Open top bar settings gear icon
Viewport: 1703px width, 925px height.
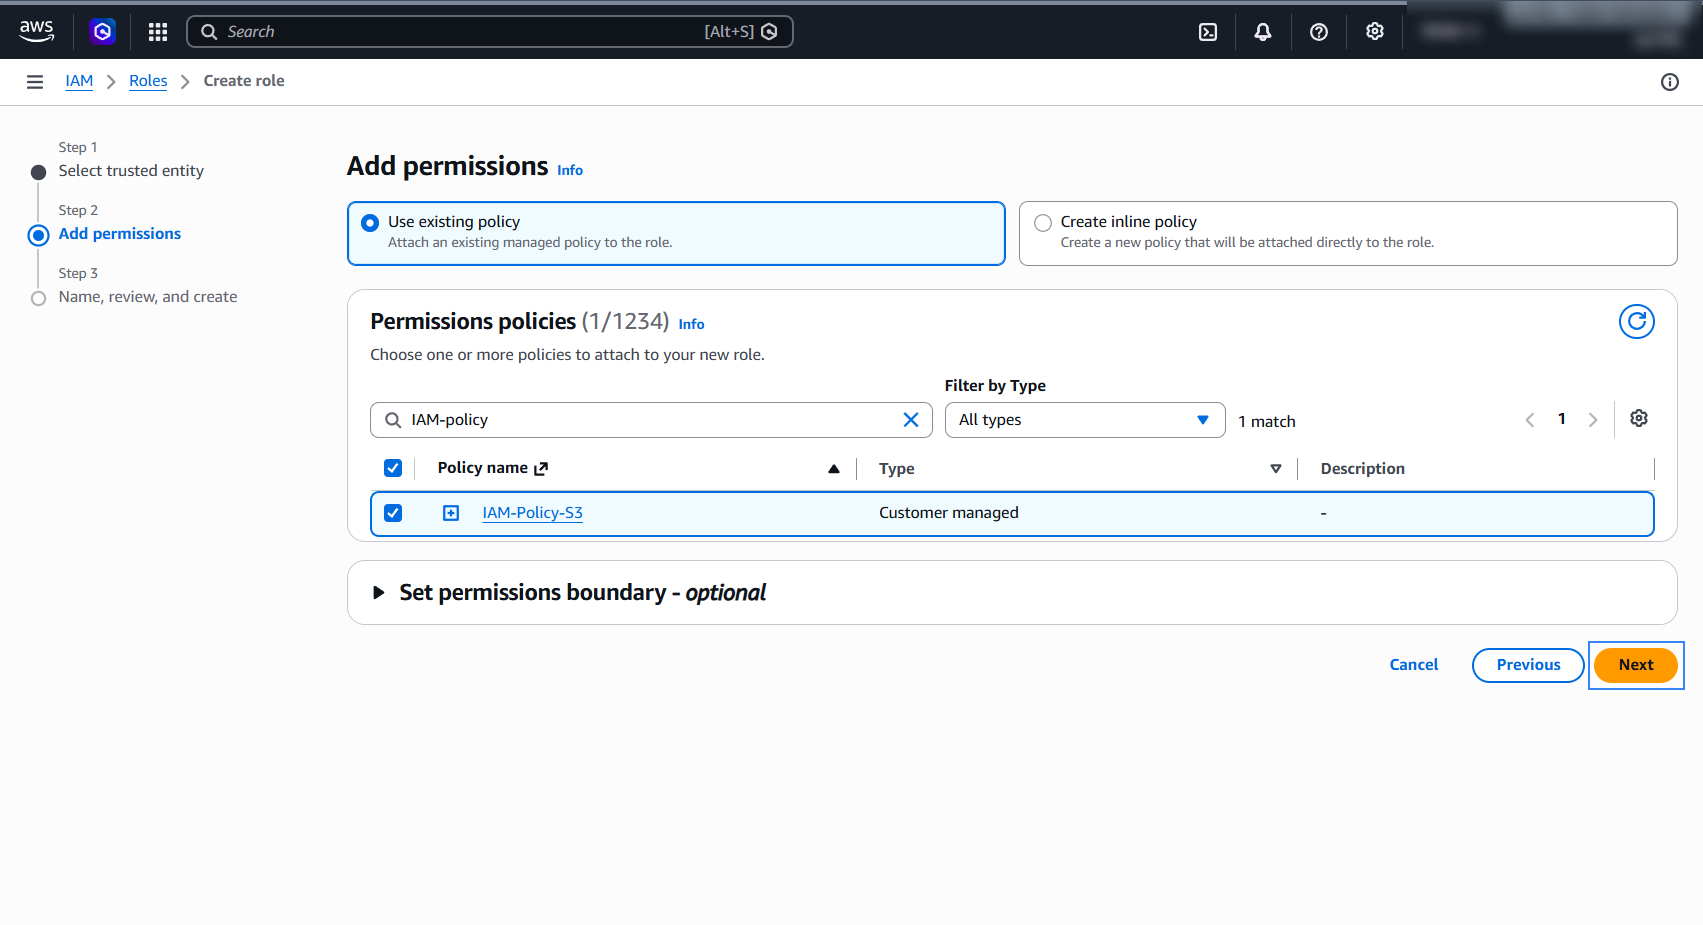(1375, 32)
